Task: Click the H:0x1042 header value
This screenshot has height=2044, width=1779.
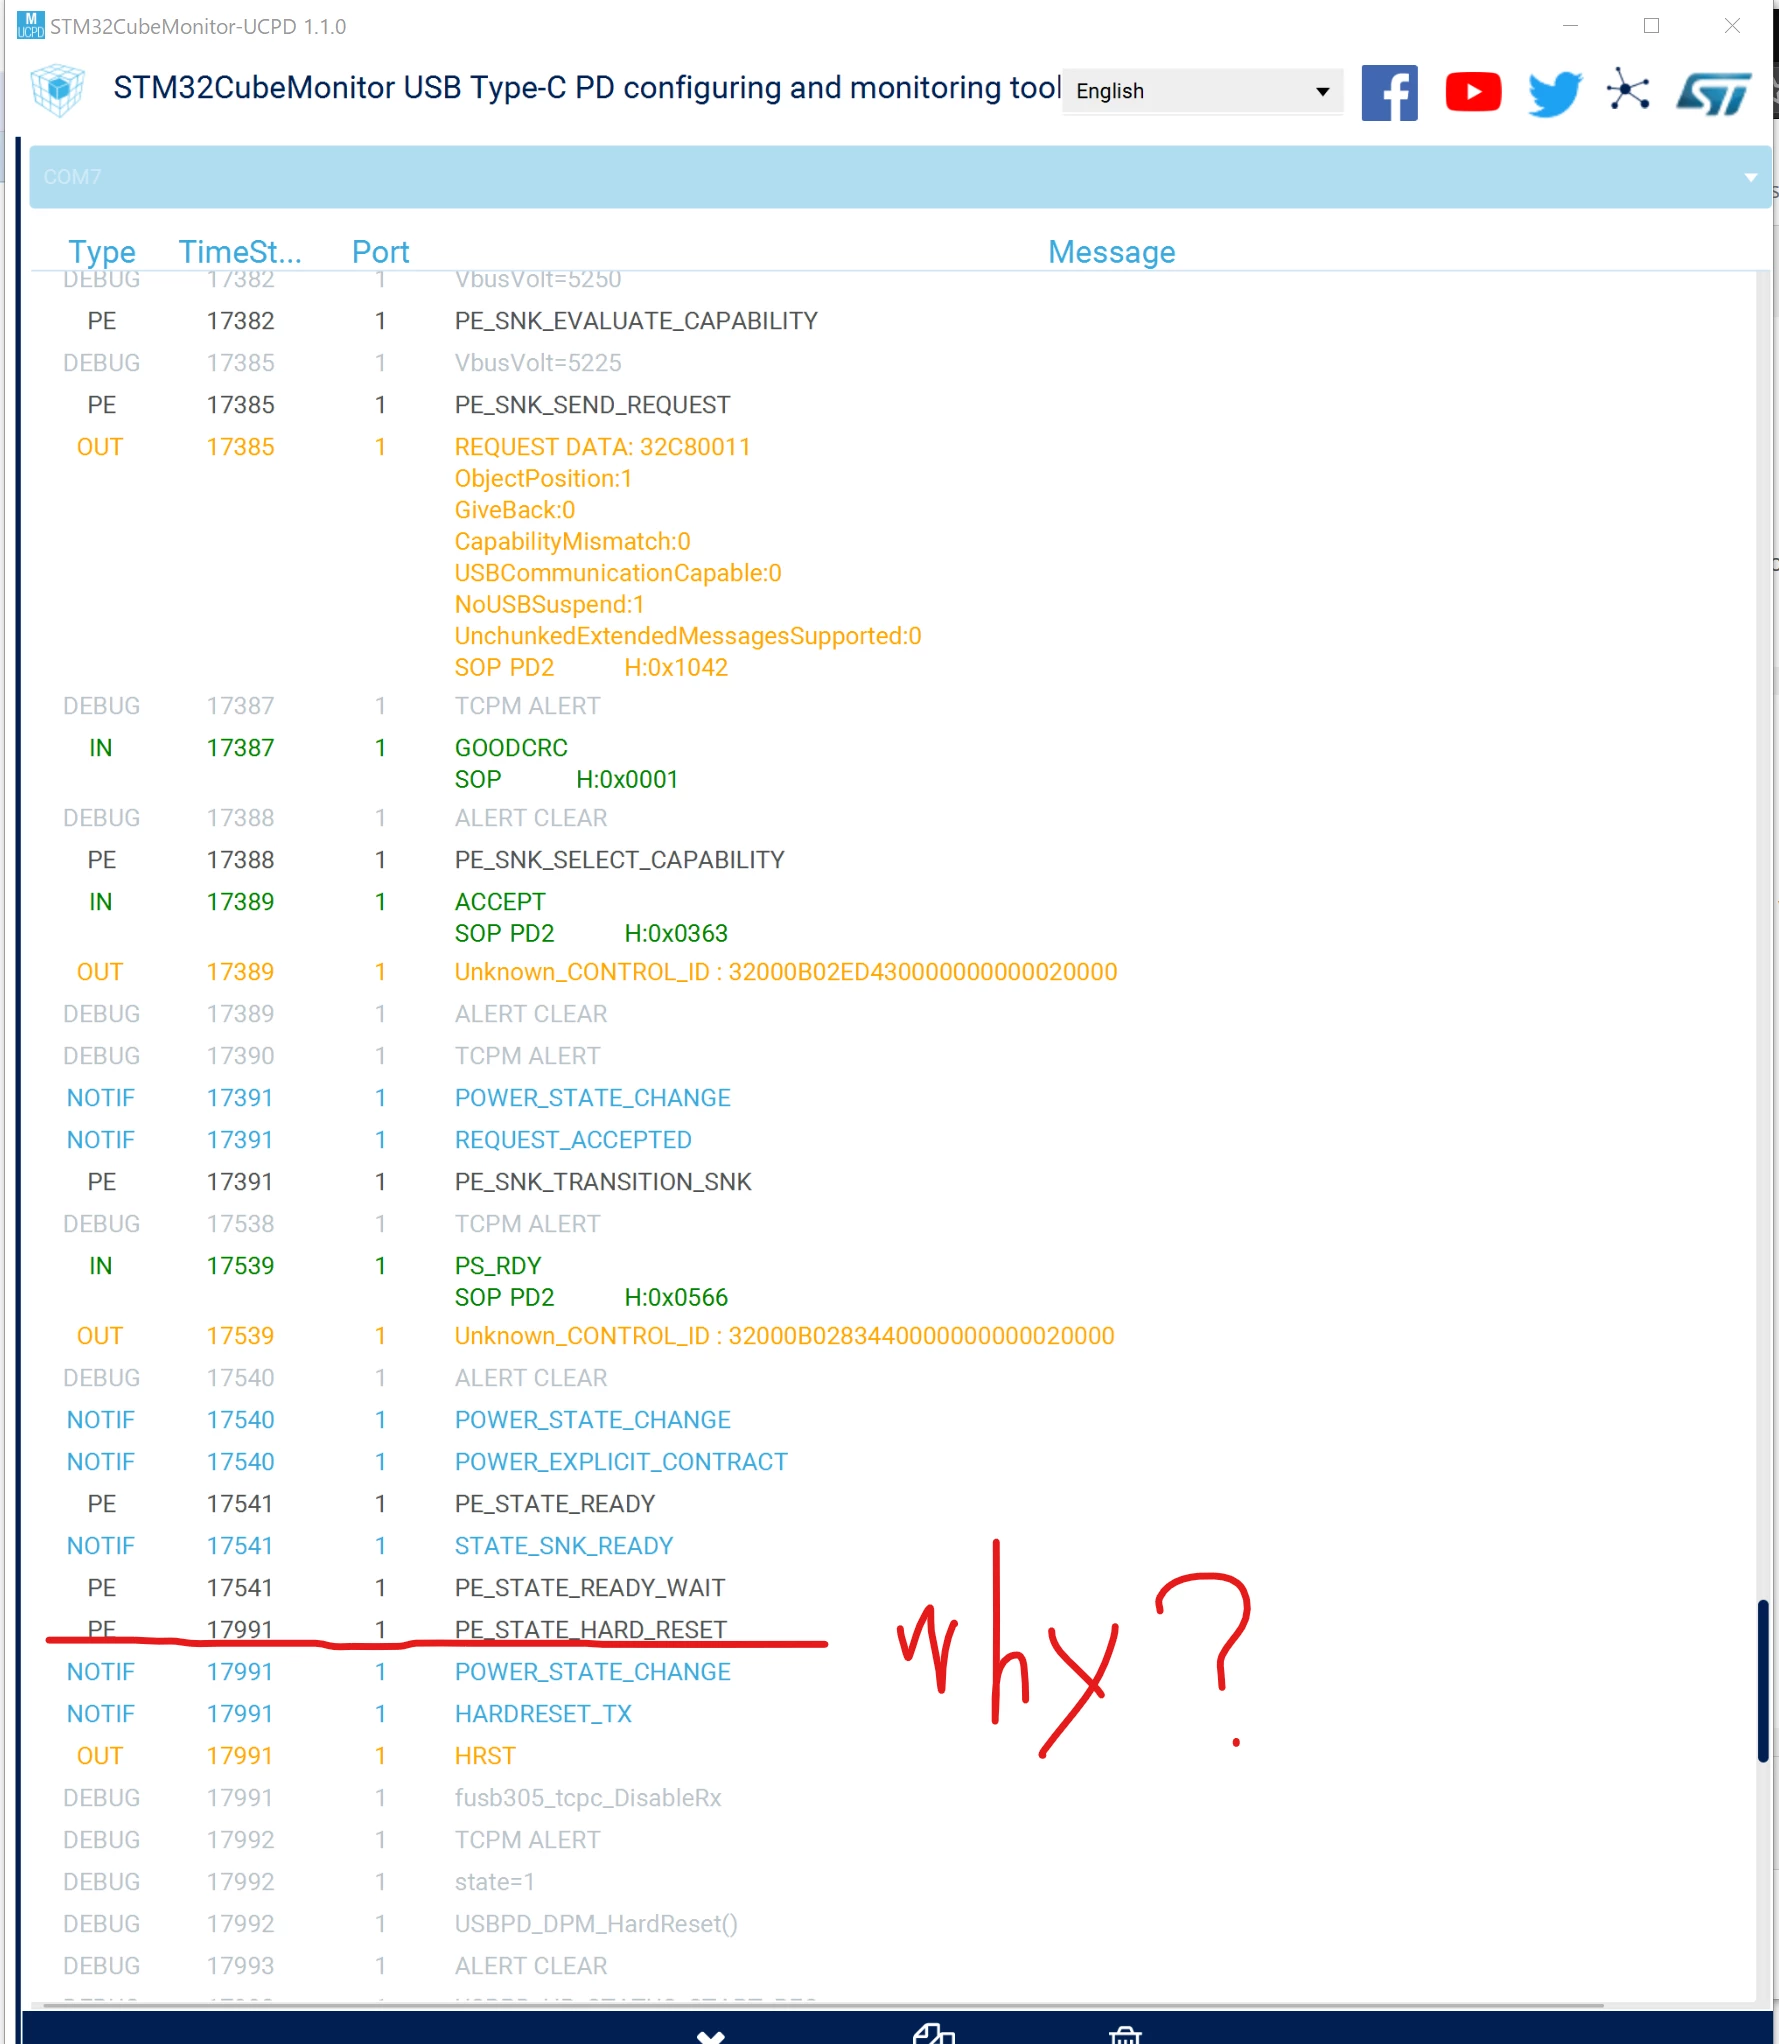Action: (x=676, y=667)
